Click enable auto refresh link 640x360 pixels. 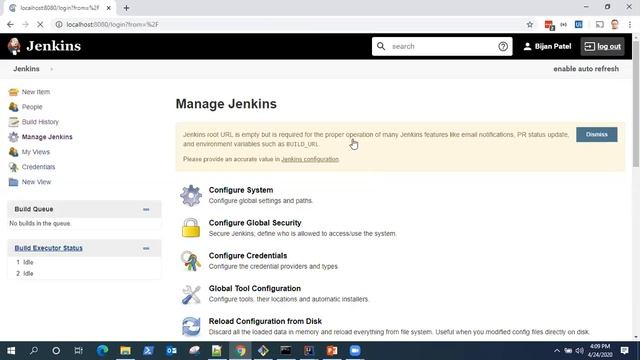586,69
